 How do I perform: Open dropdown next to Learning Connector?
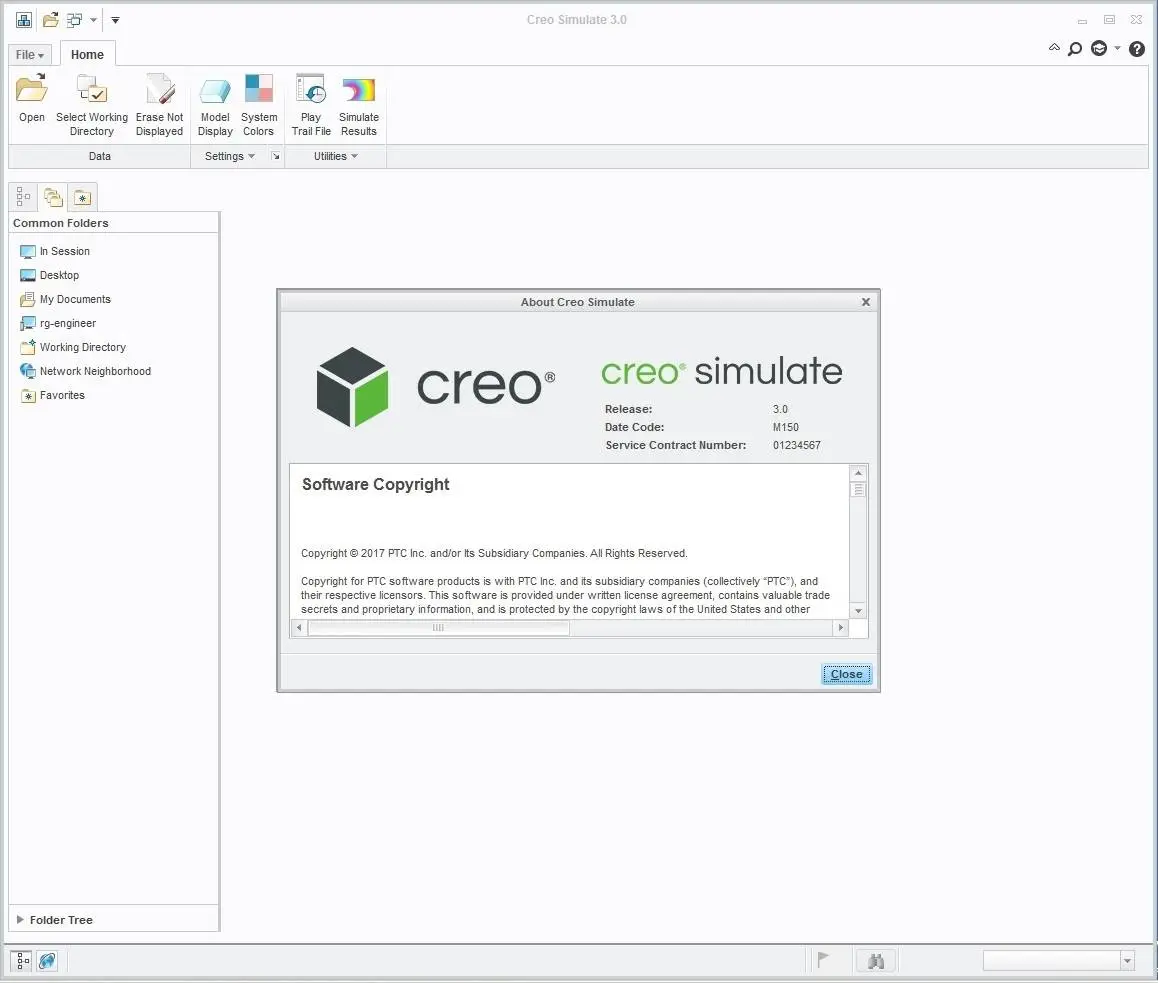tap(1117, 49)
